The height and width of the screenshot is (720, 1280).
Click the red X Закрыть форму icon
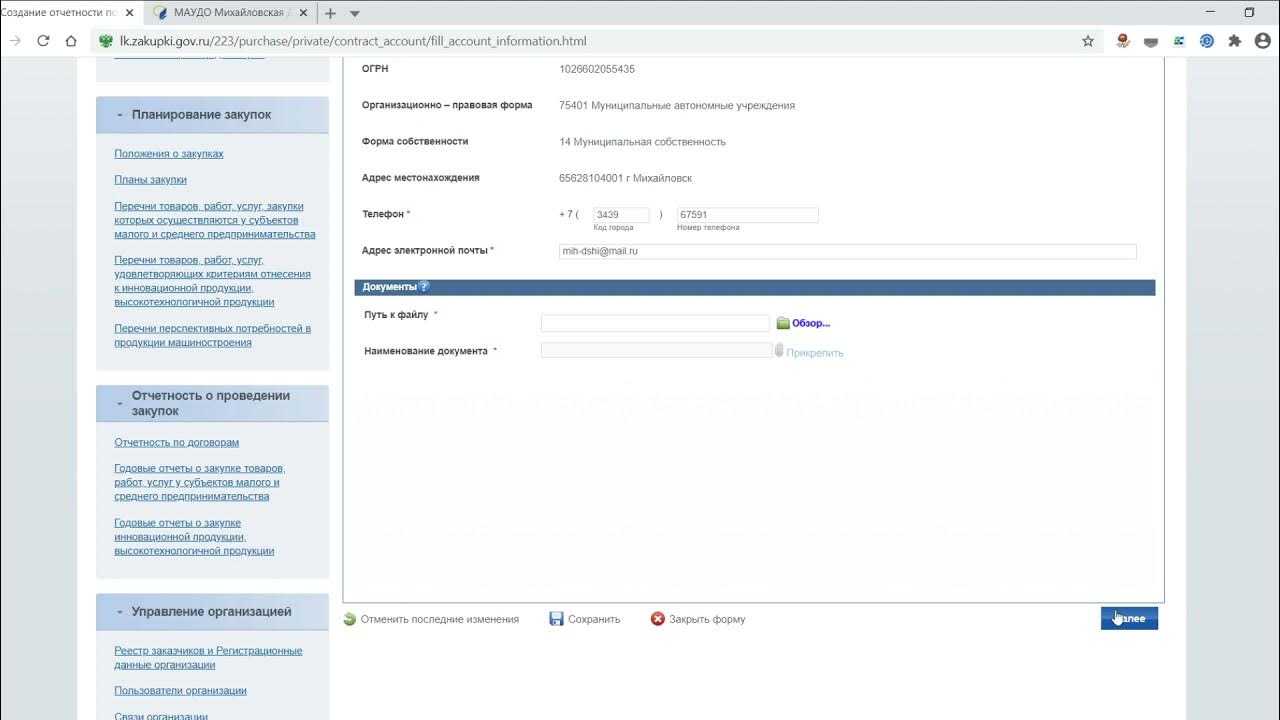pyautogui.click(x=657, y=619)
